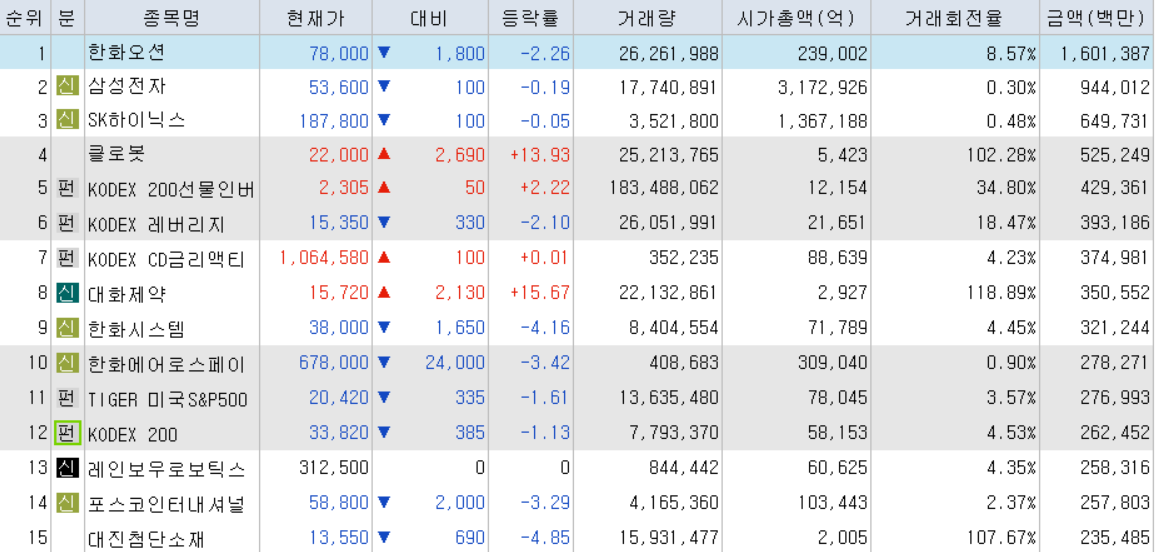Select the 레인보우로보틱스 stock name
1155x552 pixels.
tap(166, 468)
